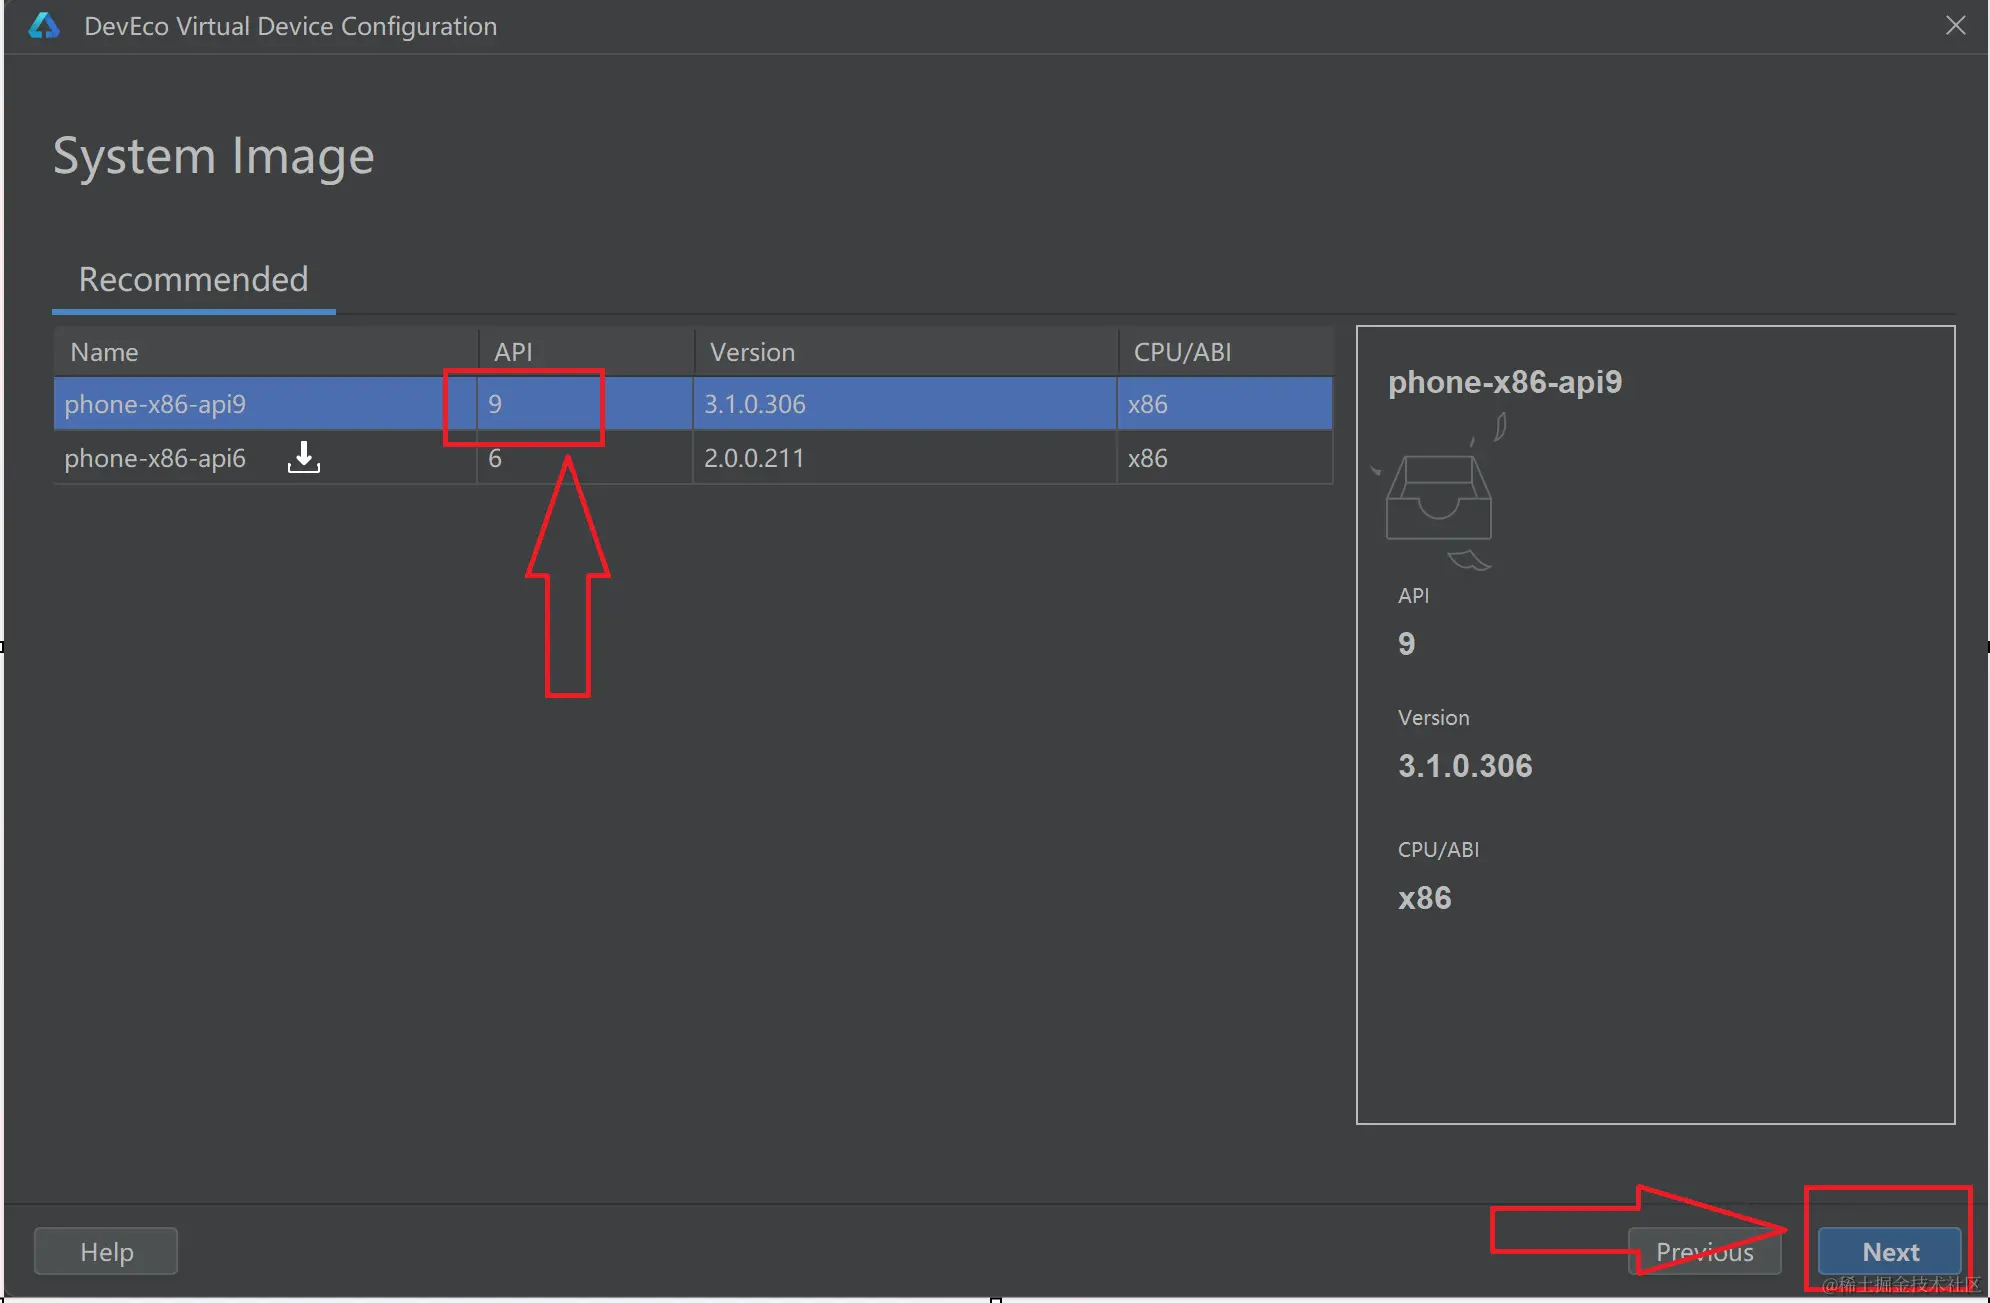Screen dimensions: 1990x1303
Task: Download the phone-x86-api6 system image
Action: [x=303, y=457]
